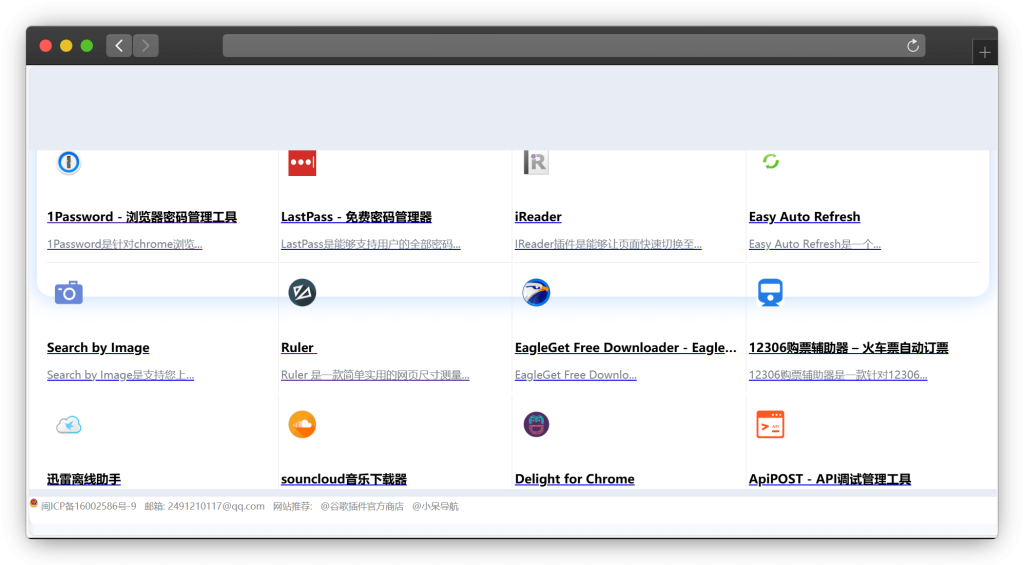Click the browser back arrow button
Image resolution: width=1024 pixels, height=565 pixels.
119,45
